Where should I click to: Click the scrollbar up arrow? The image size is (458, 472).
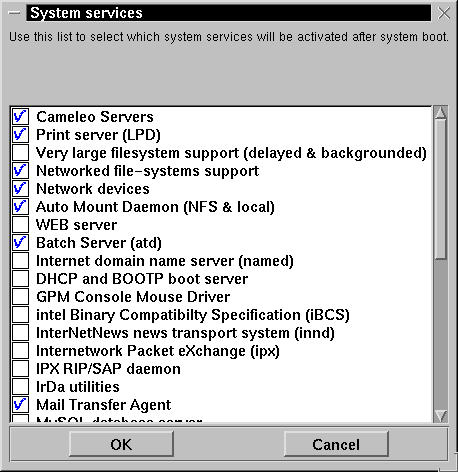click(441, 113)
